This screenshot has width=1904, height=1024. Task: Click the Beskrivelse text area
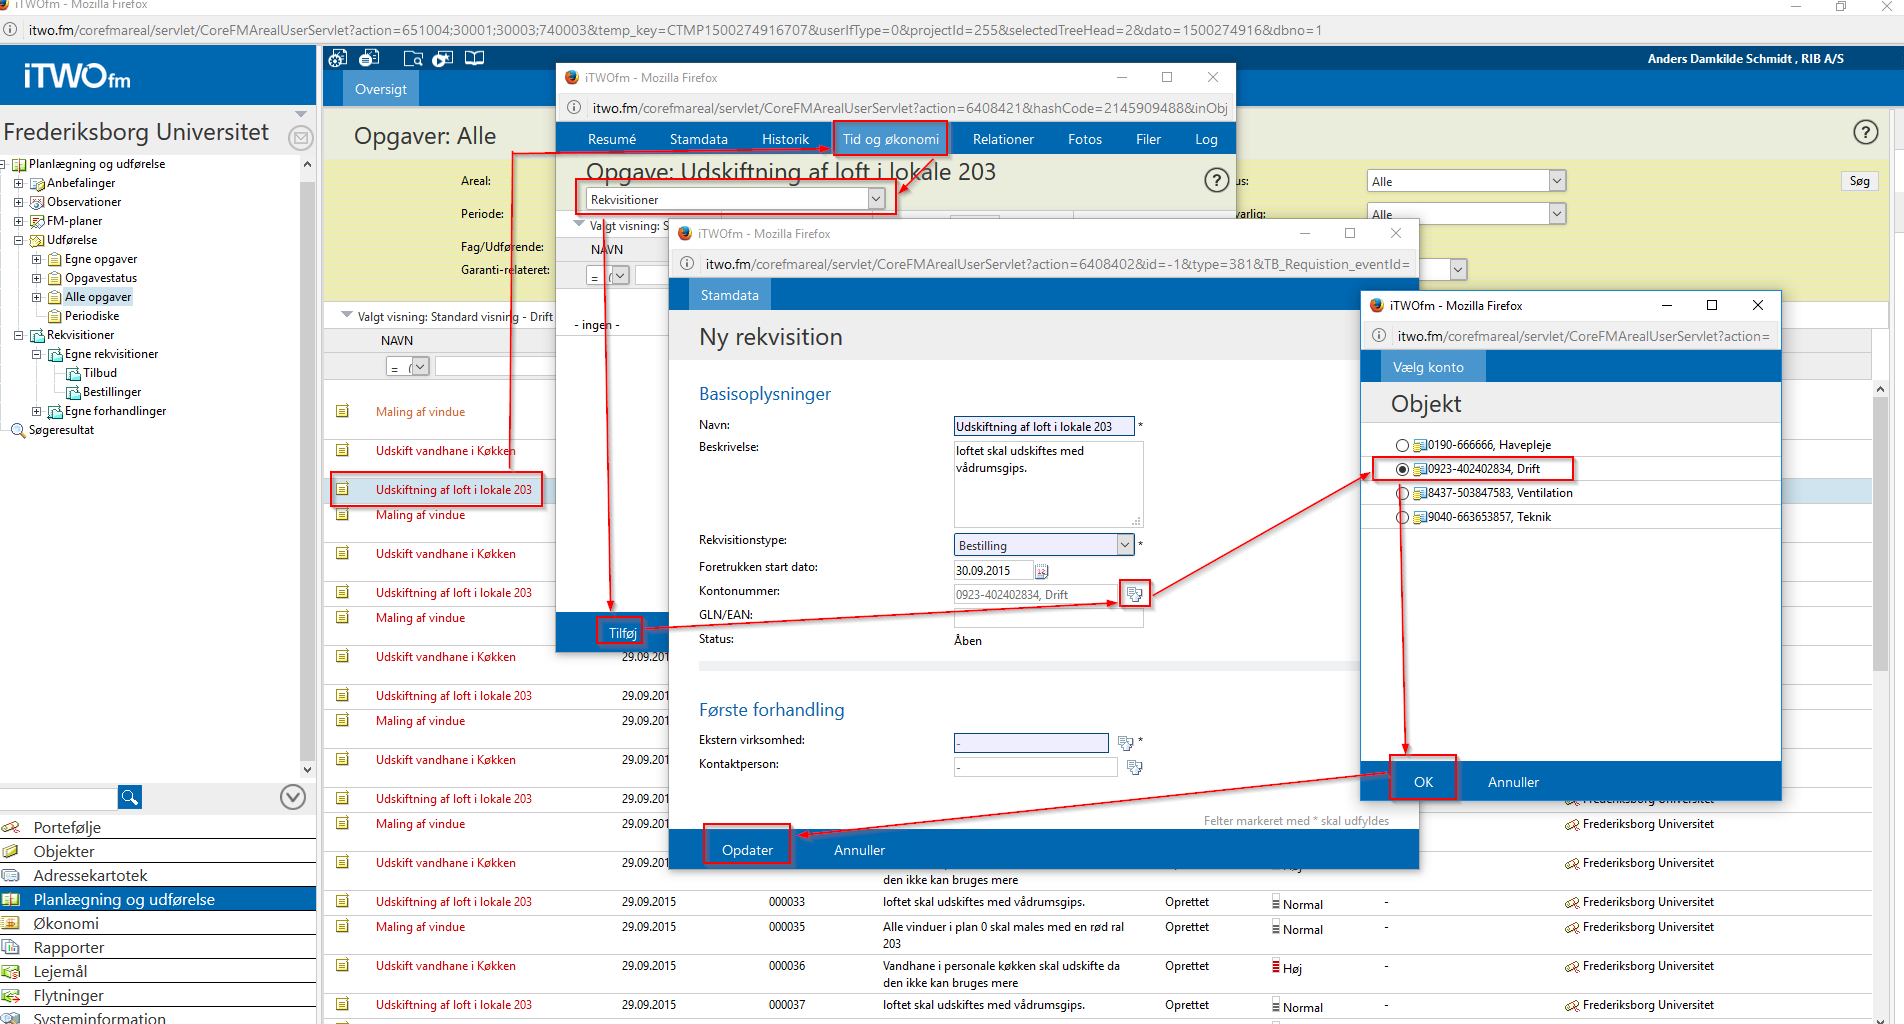click(x=1047, y=484)
